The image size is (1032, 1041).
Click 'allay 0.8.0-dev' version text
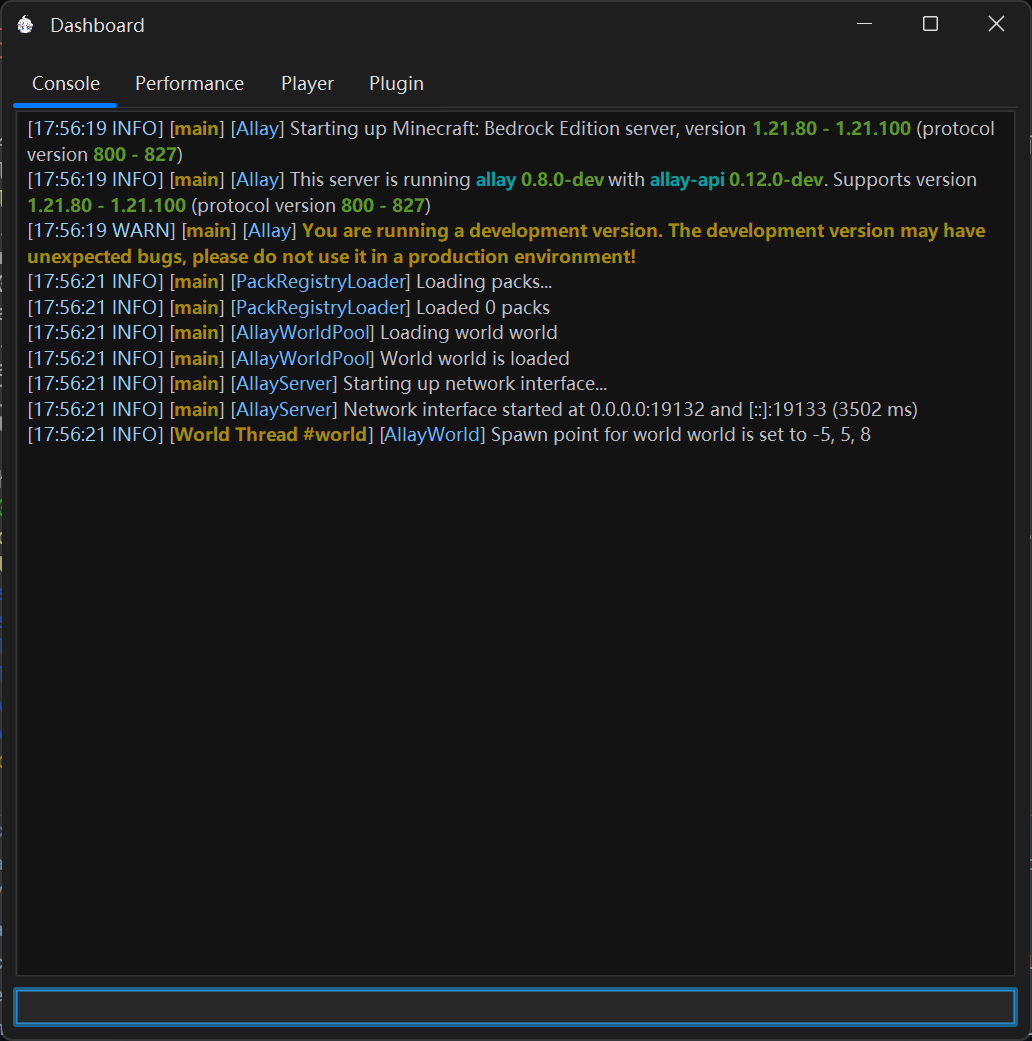[540, 180]
